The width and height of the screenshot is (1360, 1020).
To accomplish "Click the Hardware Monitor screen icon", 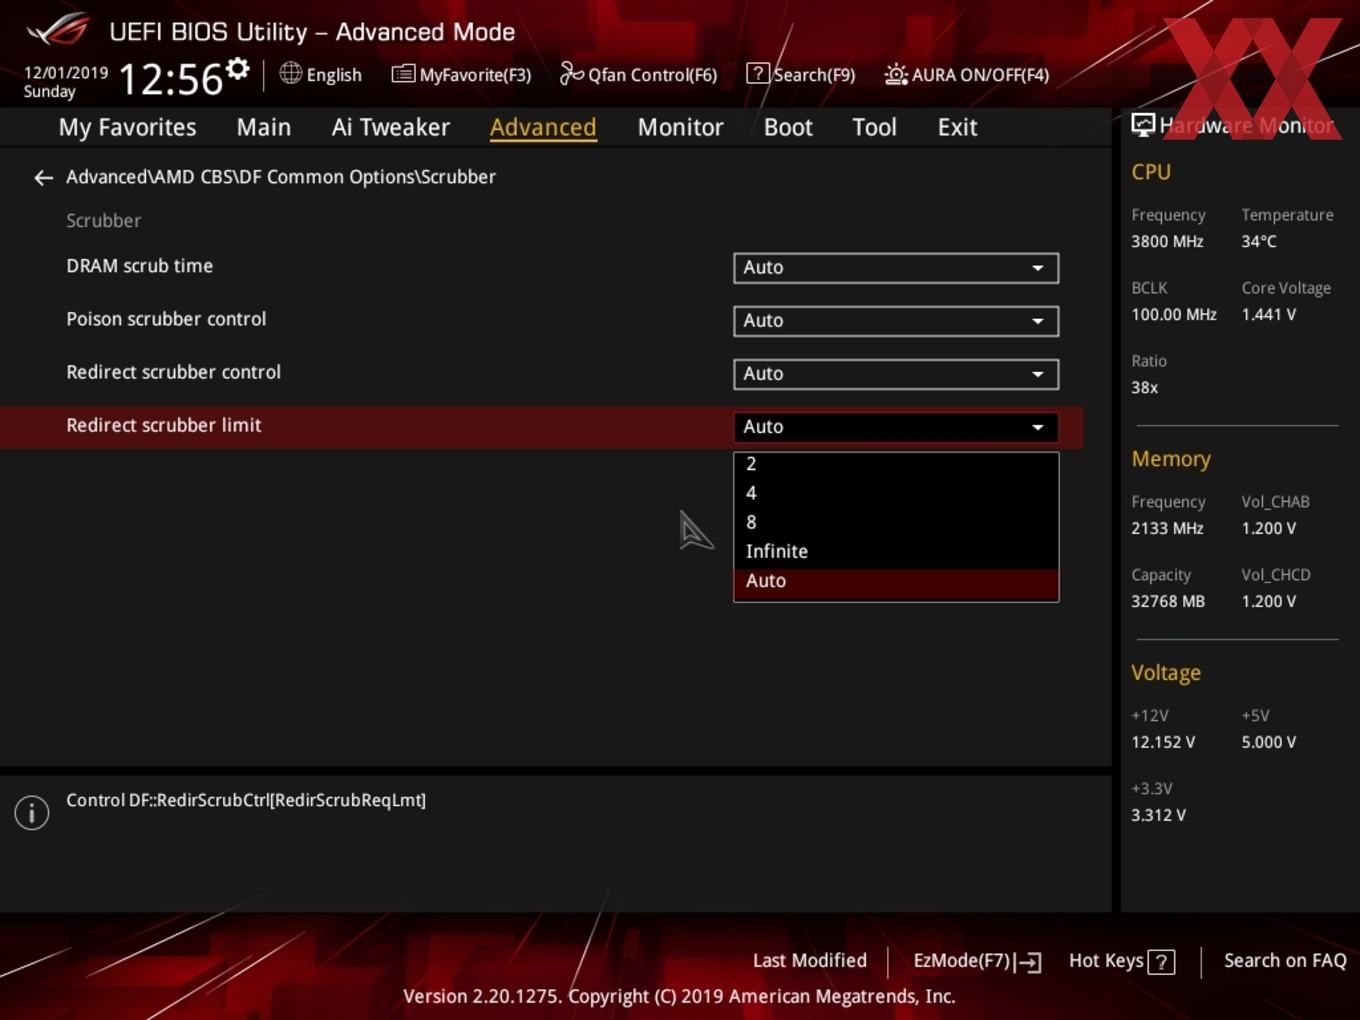I will (x=1143, y=125).
